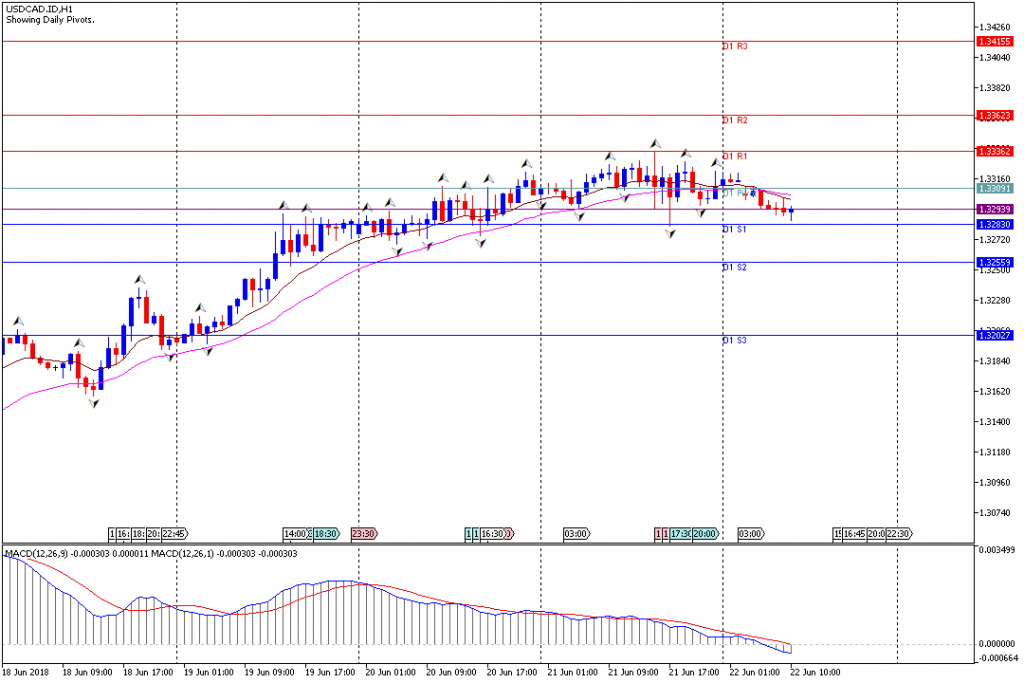Click the 1.32720 price axis value

point(995,240)
